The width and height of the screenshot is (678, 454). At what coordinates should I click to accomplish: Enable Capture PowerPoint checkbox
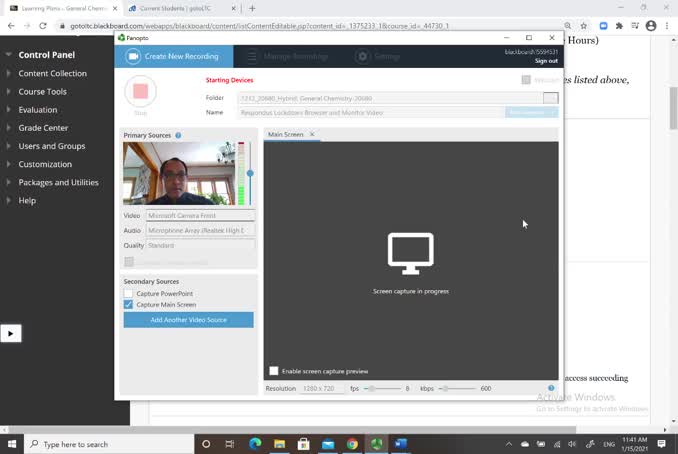pyautogui.click(x=129, y=293)
